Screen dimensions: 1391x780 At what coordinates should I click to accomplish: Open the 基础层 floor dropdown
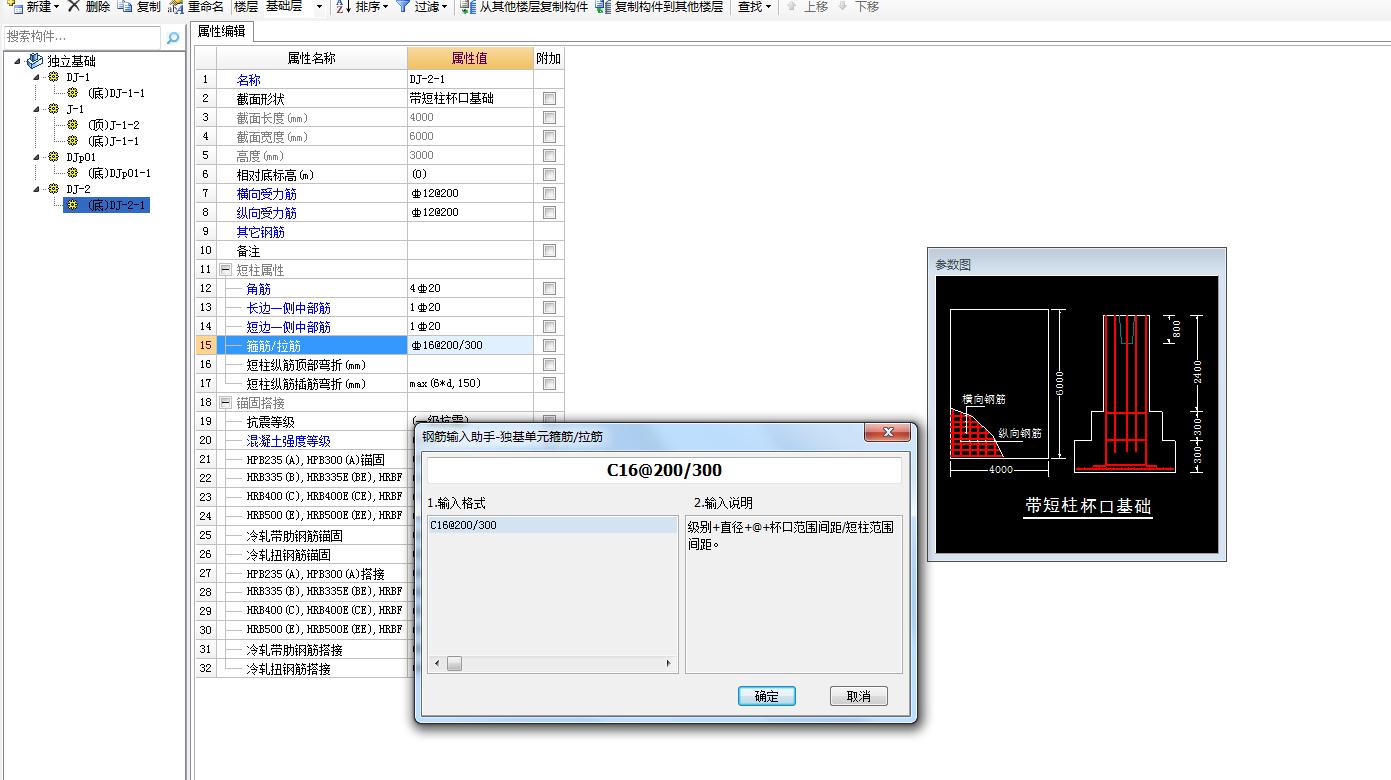319,7
